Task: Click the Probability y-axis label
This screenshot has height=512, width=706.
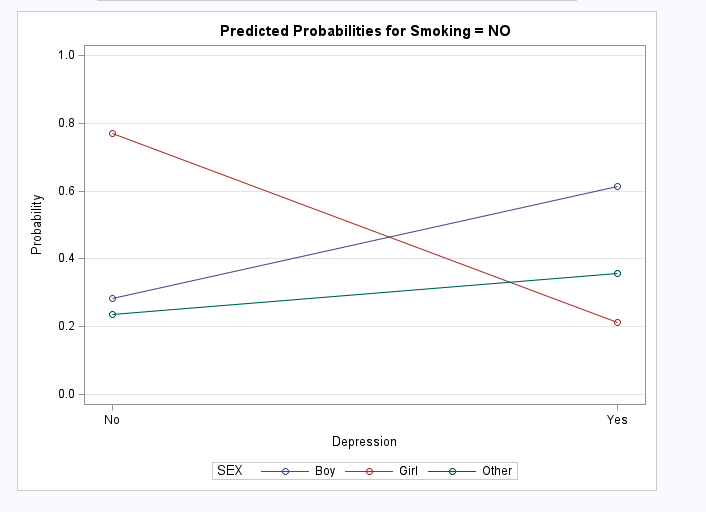Action: pyautogui.click(x=37, y=224)
